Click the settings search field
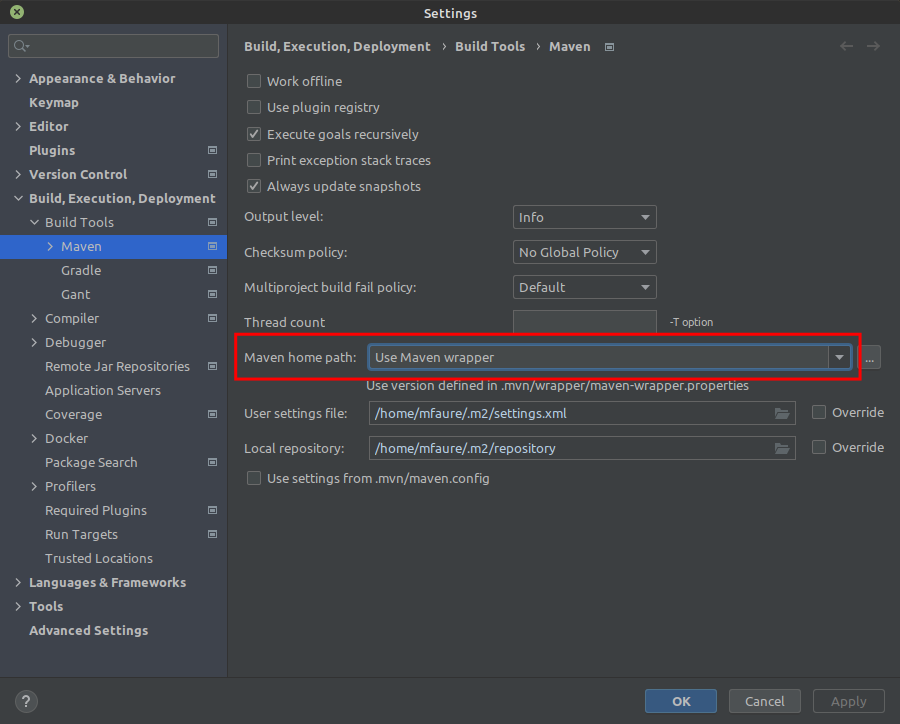This screenshot has width=900, height=724. point(114,46)
